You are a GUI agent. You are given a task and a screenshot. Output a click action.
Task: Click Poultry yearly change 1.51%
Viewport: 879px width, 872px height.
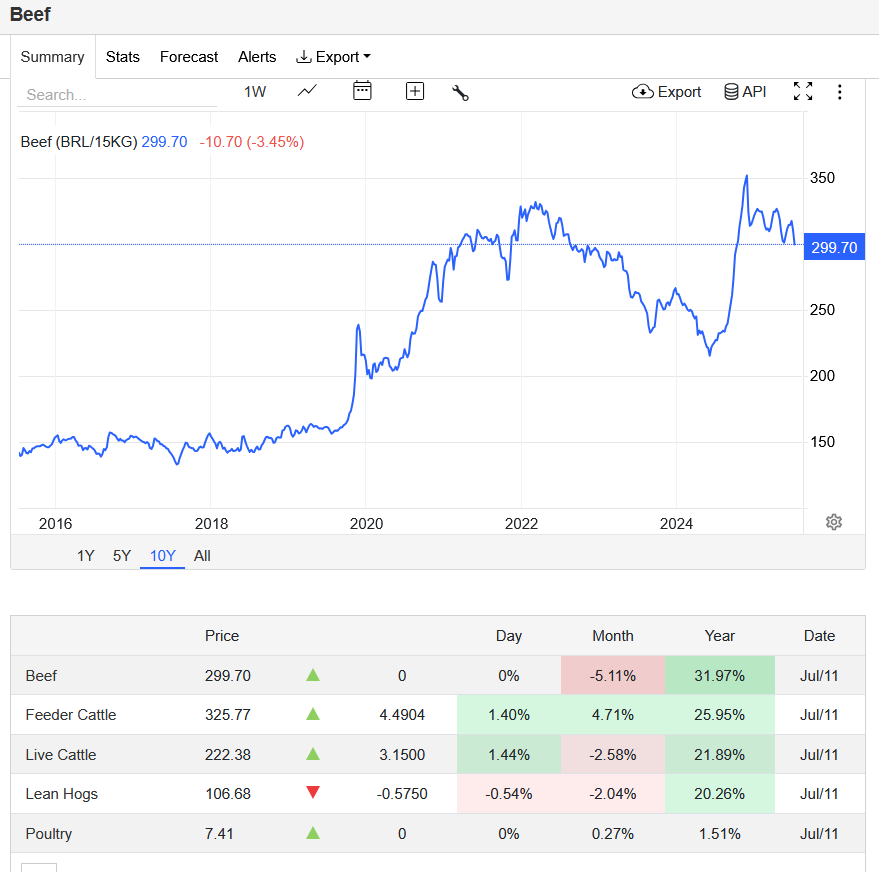(x=720, y=834)
